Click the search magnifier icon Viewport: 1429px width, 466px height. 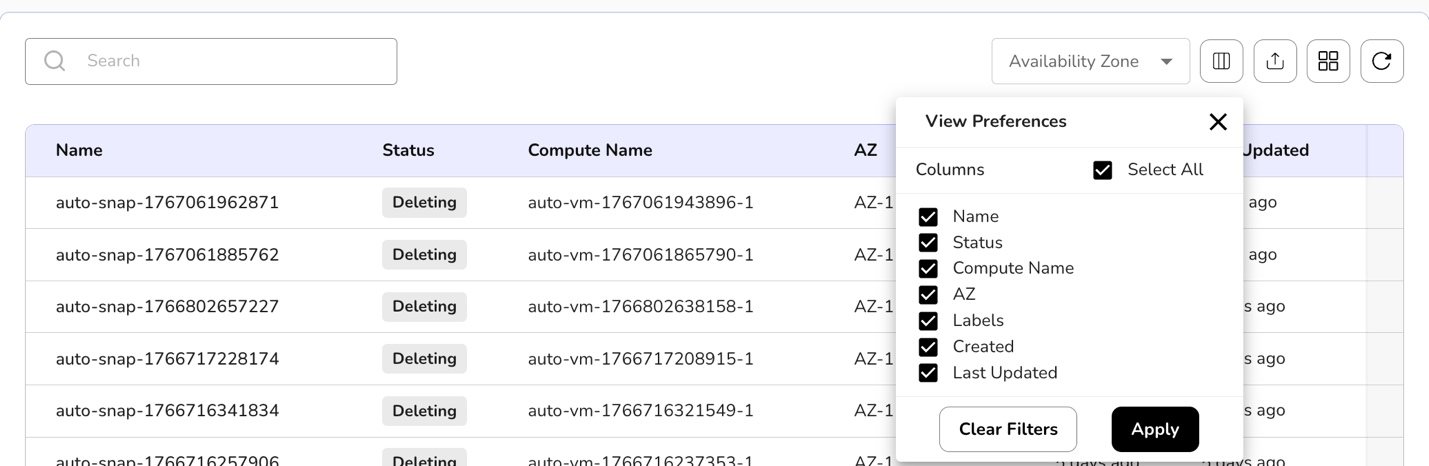55,61
